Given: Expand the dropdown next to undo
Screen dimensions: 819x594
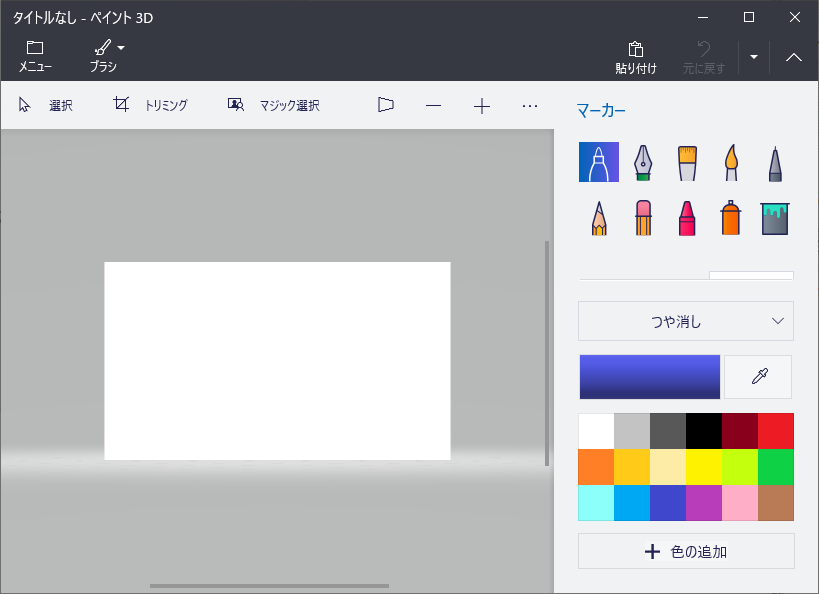Looking at the screenshot, I should click(754, 56).
